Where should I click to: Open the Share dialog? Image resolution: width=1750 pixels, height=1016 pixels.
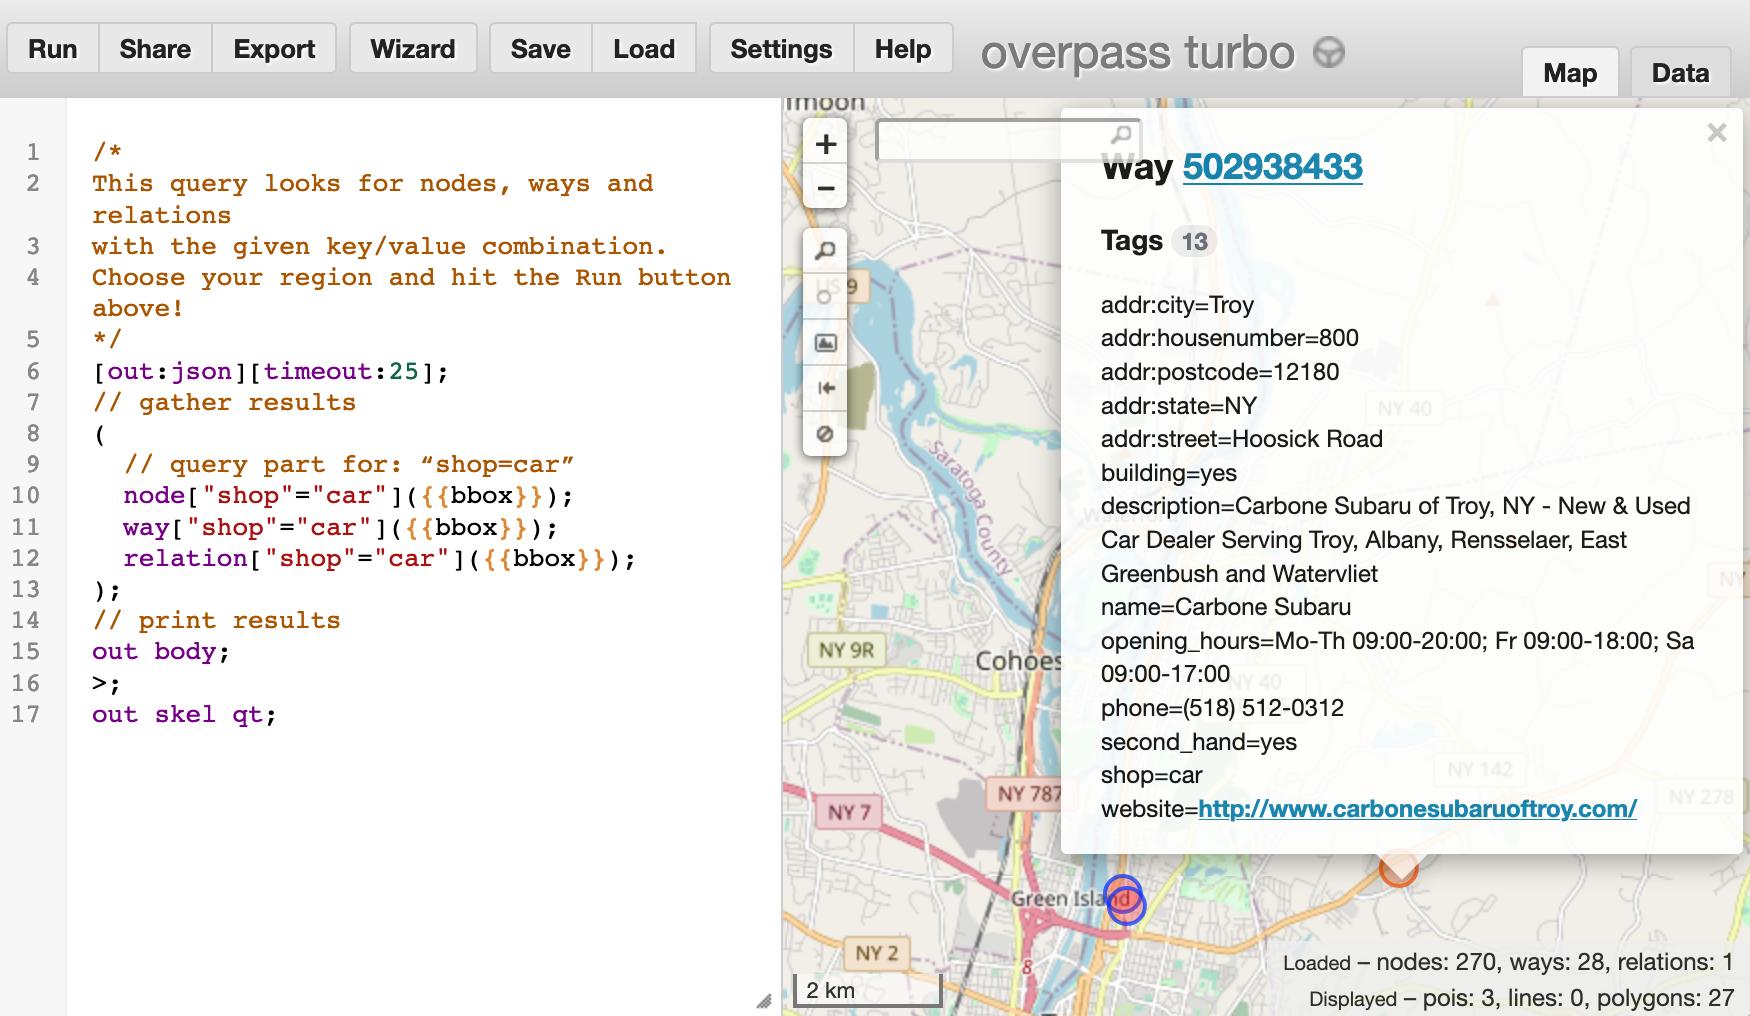click(155, 49)
